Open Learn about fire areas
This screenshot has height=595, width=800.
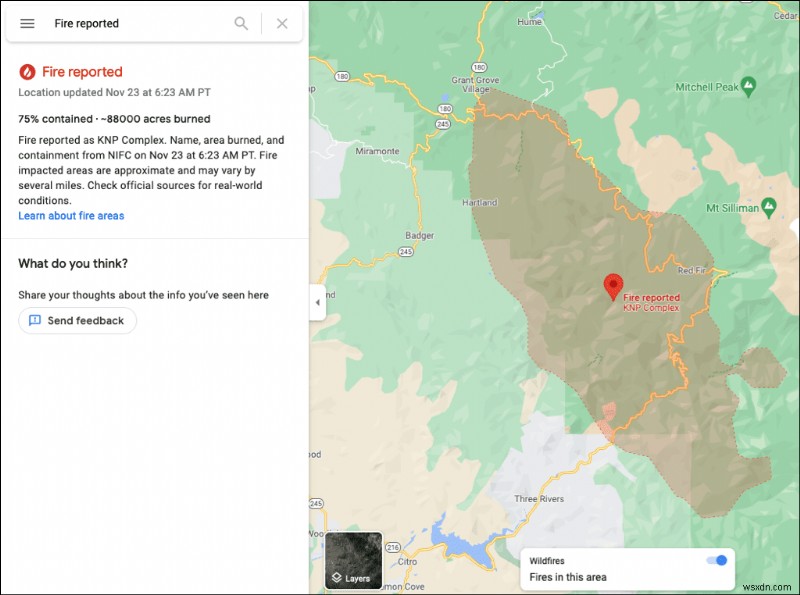(x=71, y=215)
